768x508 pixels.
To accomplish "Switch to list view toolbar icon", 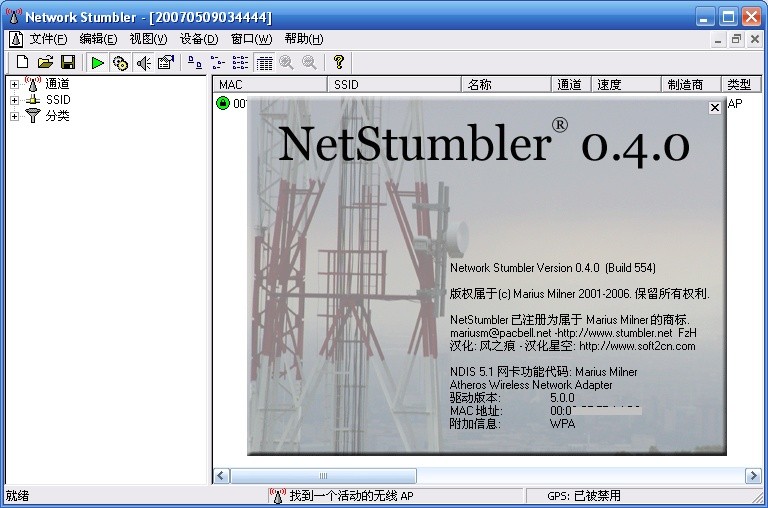I will pos(240,63).
